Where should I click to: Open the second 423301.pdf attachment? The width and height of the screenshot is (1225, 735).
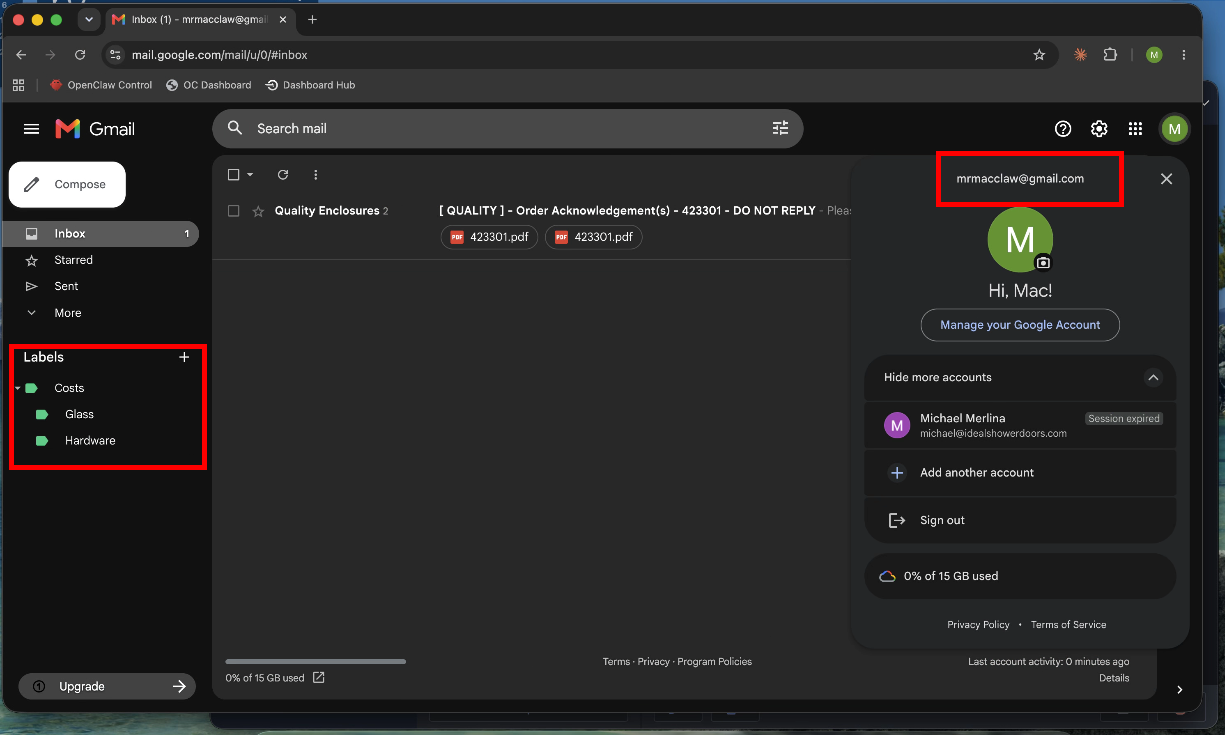pyautogui.click(x=594, y=237)
